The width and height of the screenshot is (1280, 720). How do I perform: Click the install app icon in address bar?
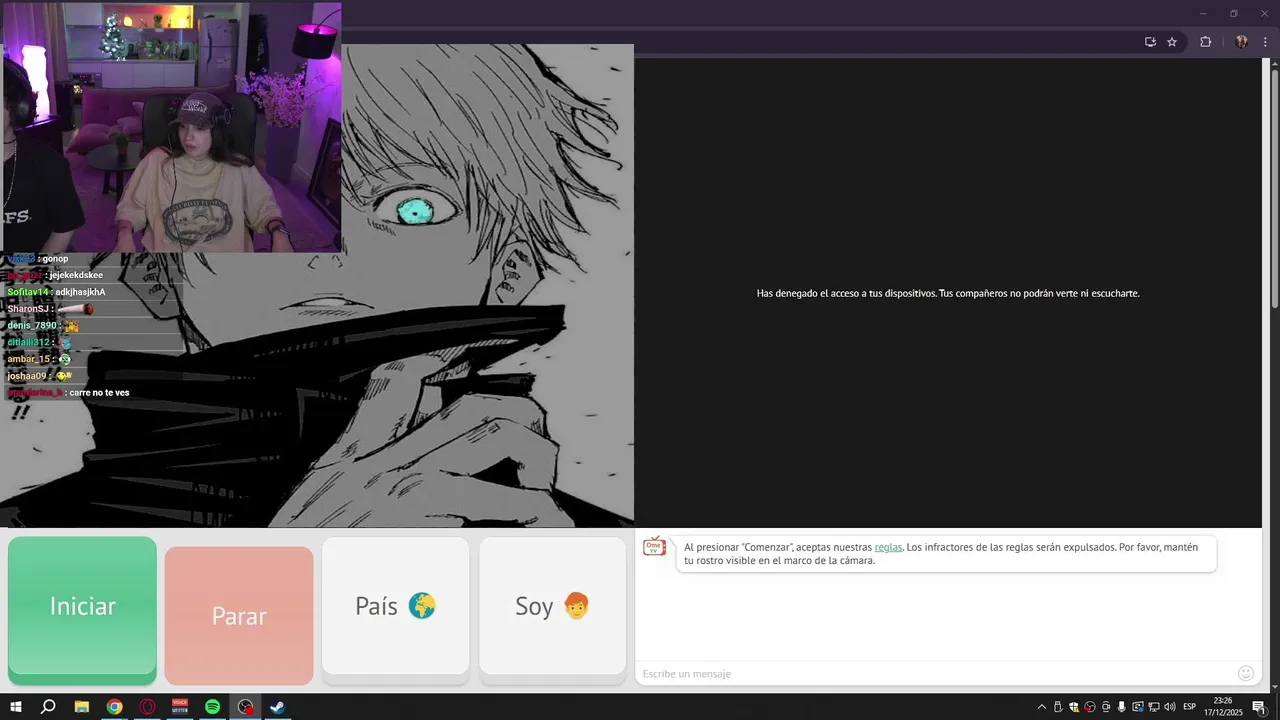1150,42
